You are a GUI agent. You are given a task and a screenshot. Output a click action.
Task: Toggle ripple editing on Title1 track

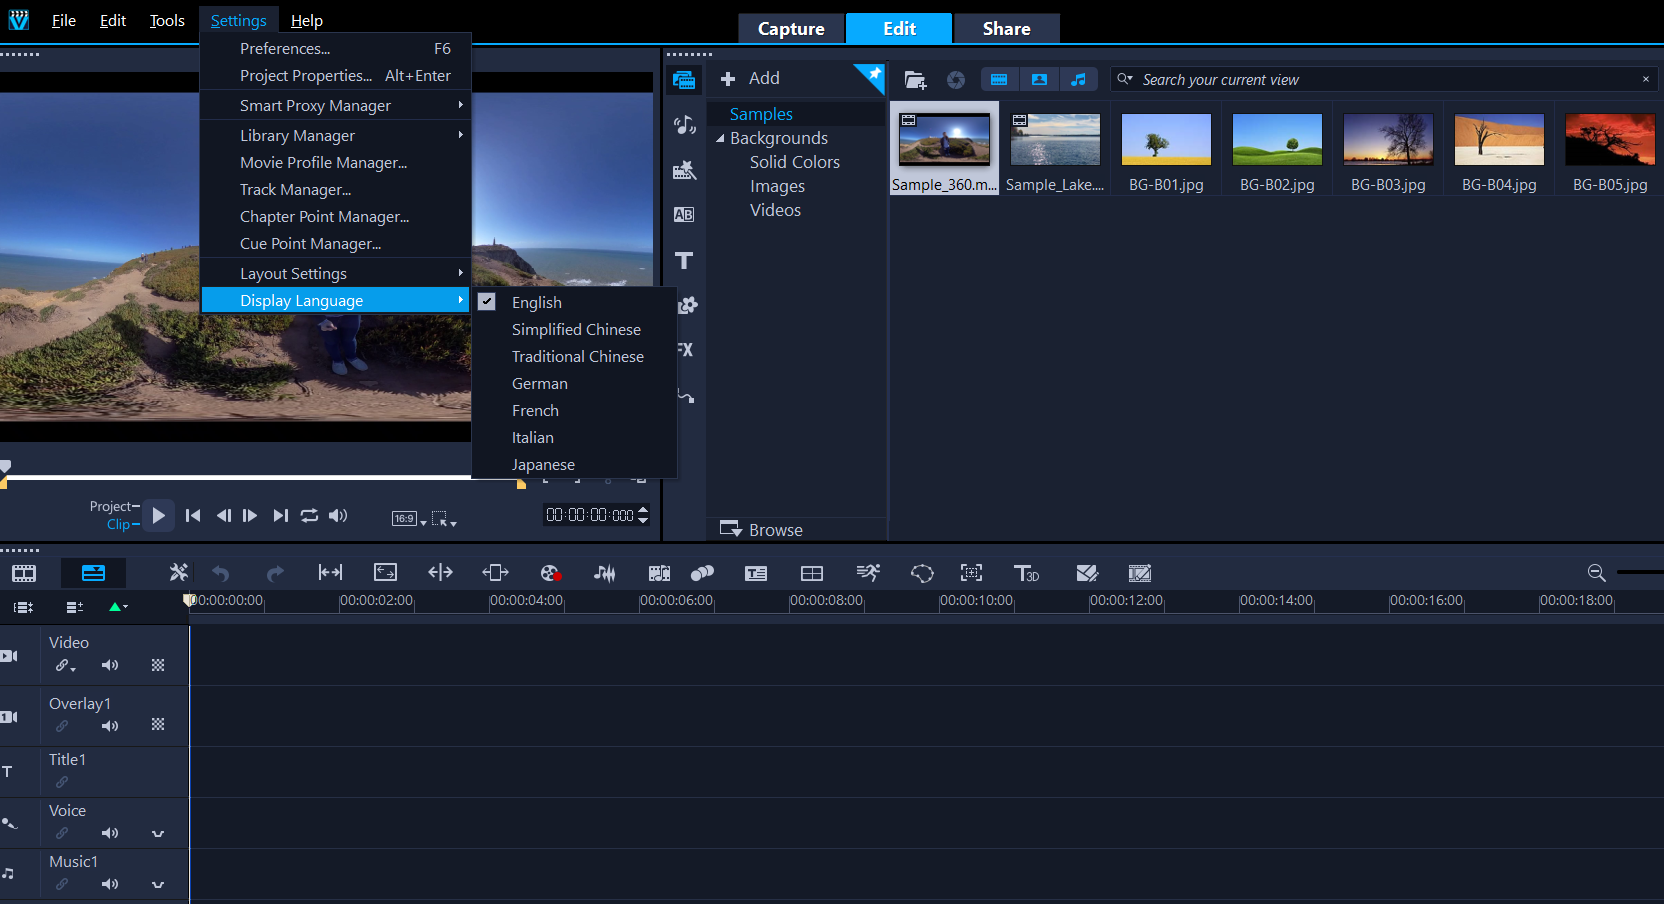coord(62,782)
